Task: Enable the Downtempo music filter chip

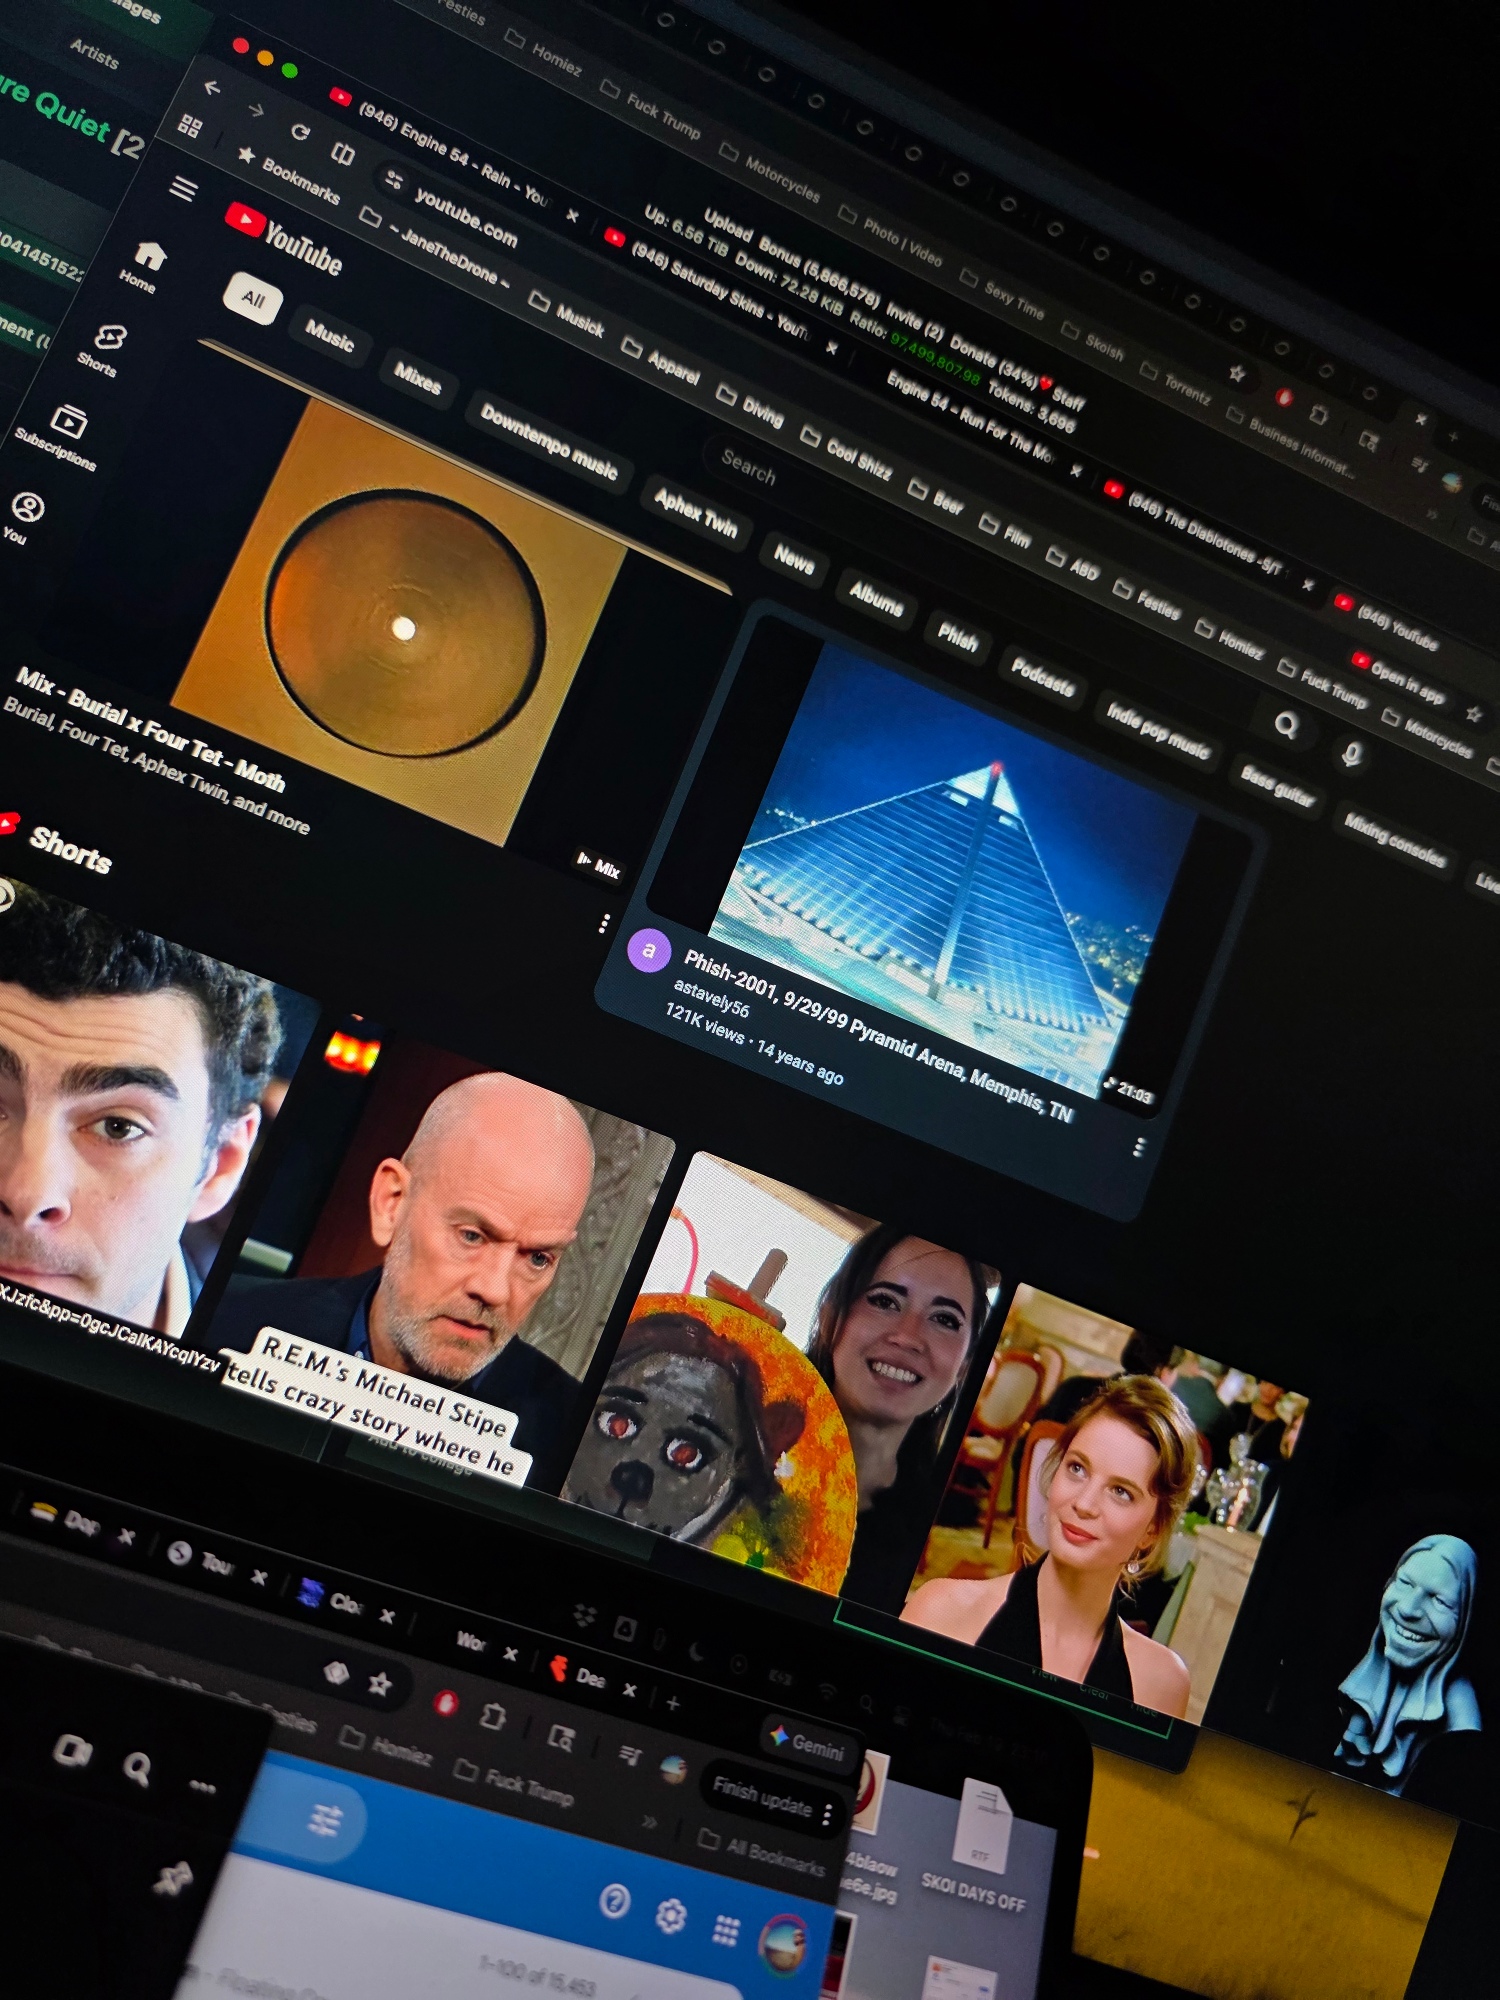Action: point(549,442)
